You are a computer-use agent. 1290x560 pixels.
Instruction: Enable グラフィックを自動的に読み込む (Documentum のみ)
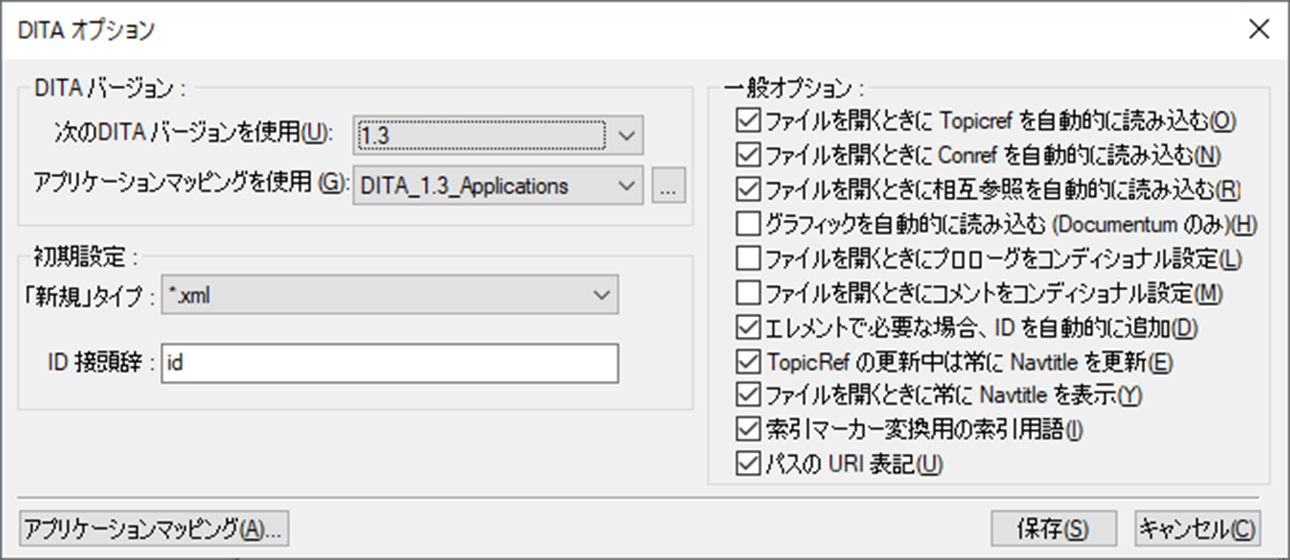pos(748,224)
